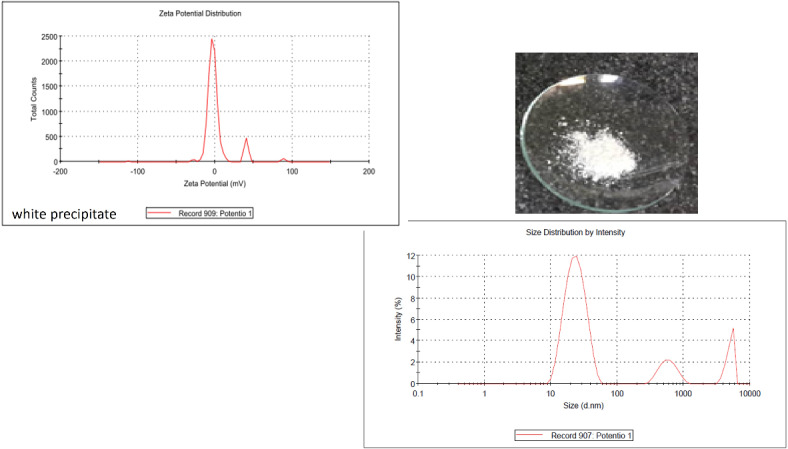Screen dimensions: 788x449
Task: Click the 10000 tick on size axis
Action: coord(750,394)
